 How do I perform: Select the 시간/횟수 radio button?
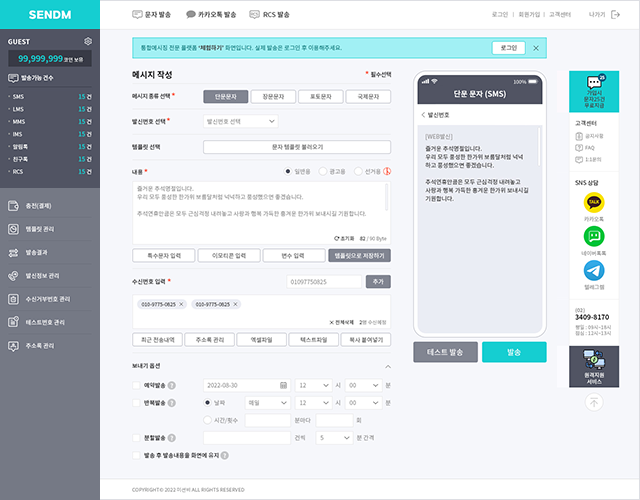207,420
